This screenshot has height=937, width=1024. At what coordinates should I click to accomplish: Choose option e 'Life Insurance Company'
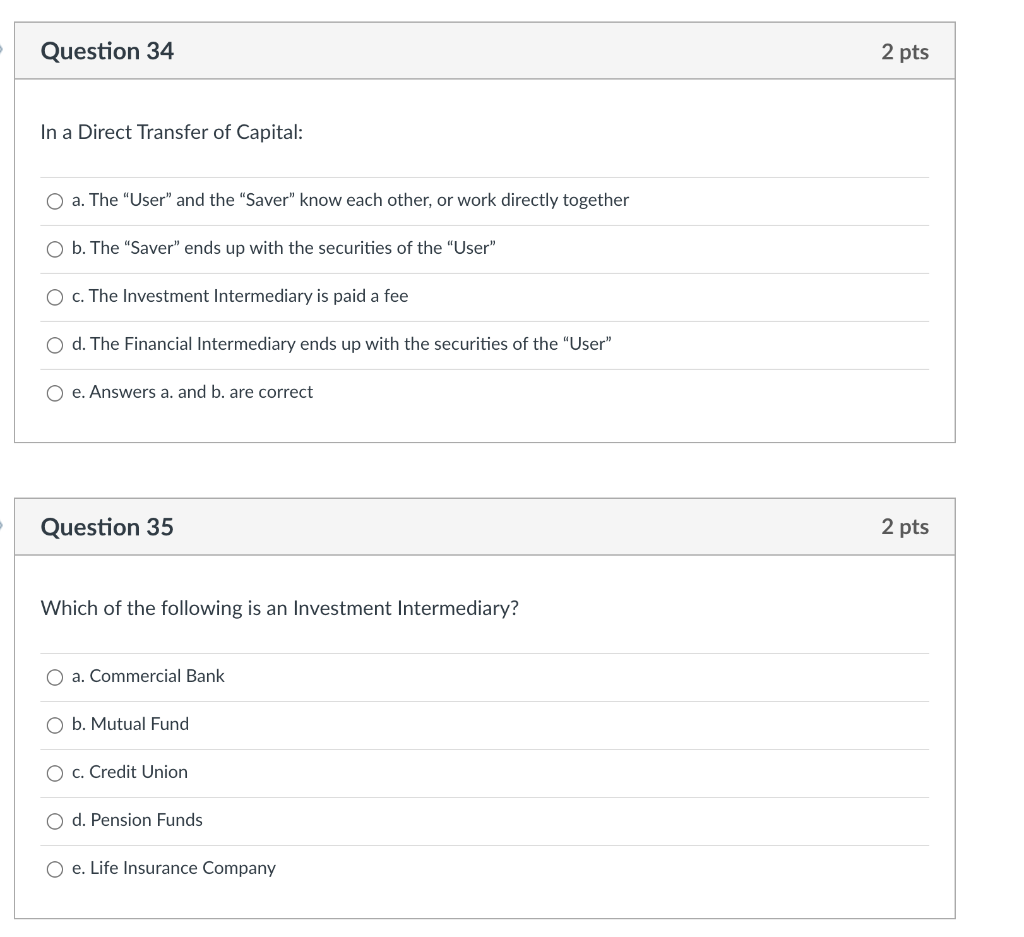[55, 868]
